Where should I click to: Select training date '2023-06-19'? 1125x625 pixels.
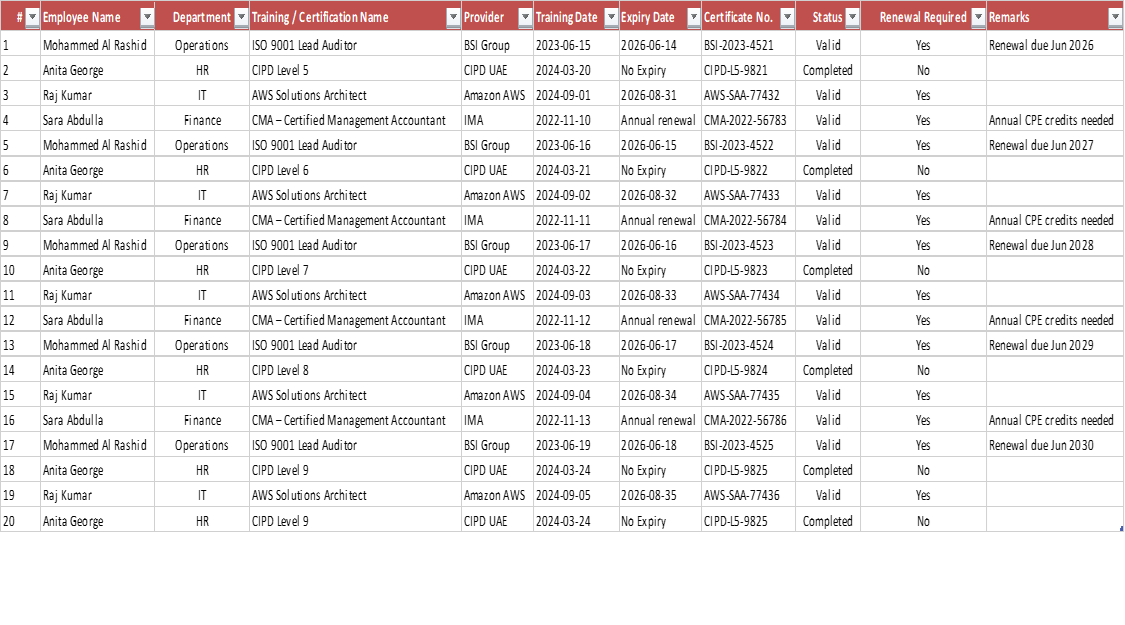click(x=576, y=446)
